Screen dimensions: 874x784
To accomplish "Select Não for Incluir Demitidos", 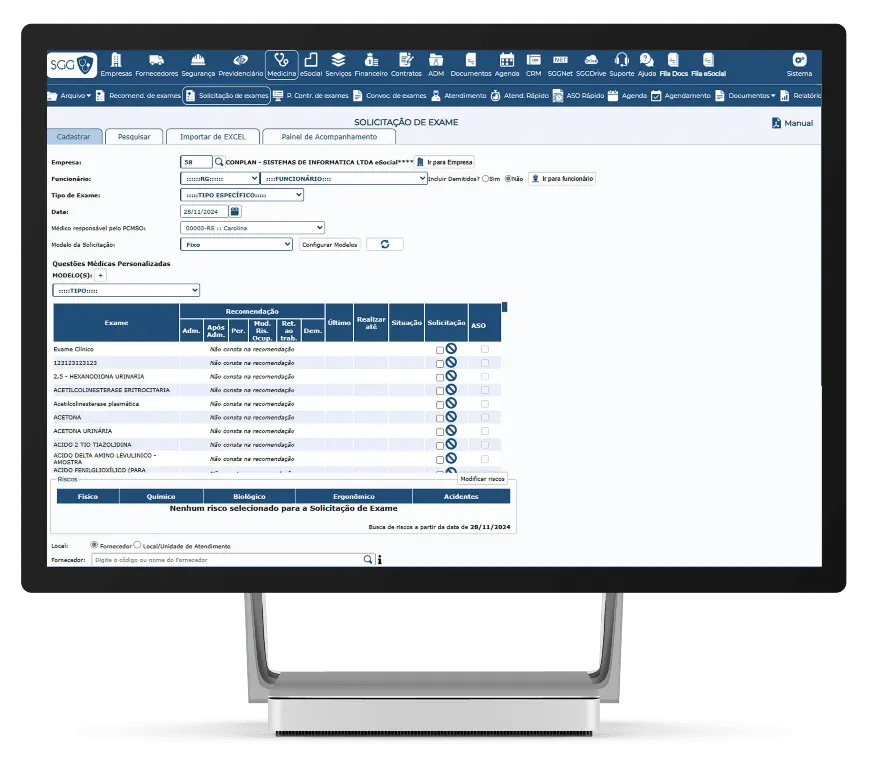I will tap(508, 179).
